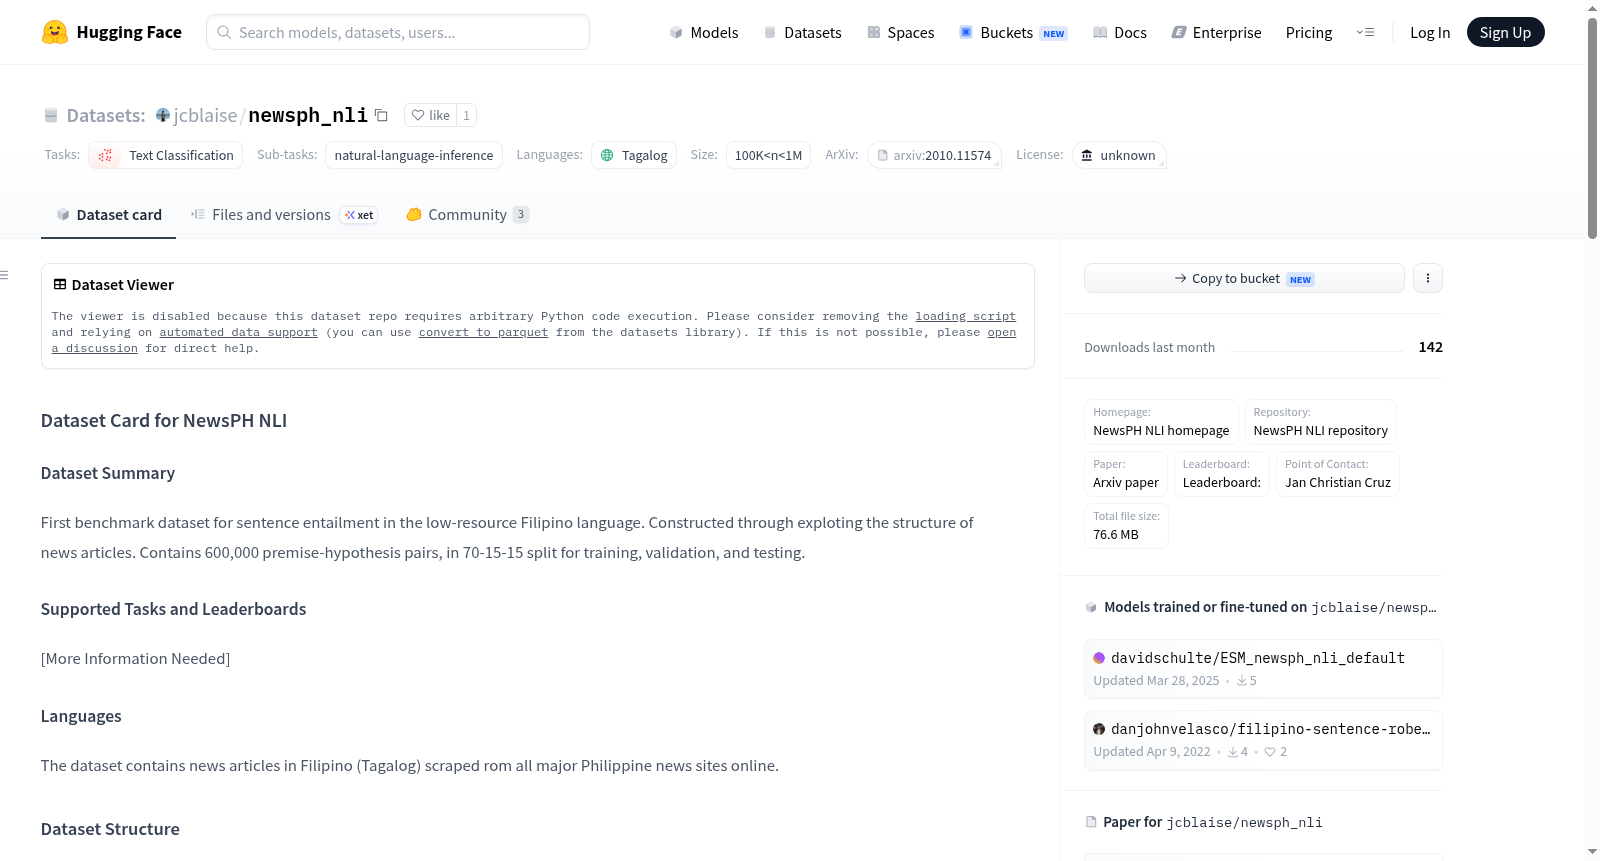
Task: Copy dataset name with copy icon
Action: tap(381, 115)
